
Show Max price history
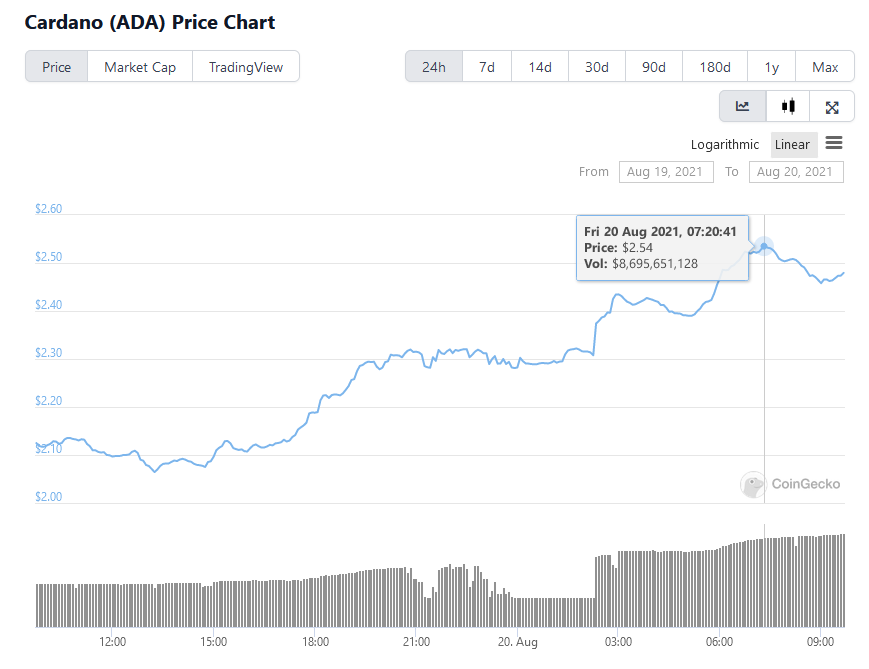[x=825, y=67]
